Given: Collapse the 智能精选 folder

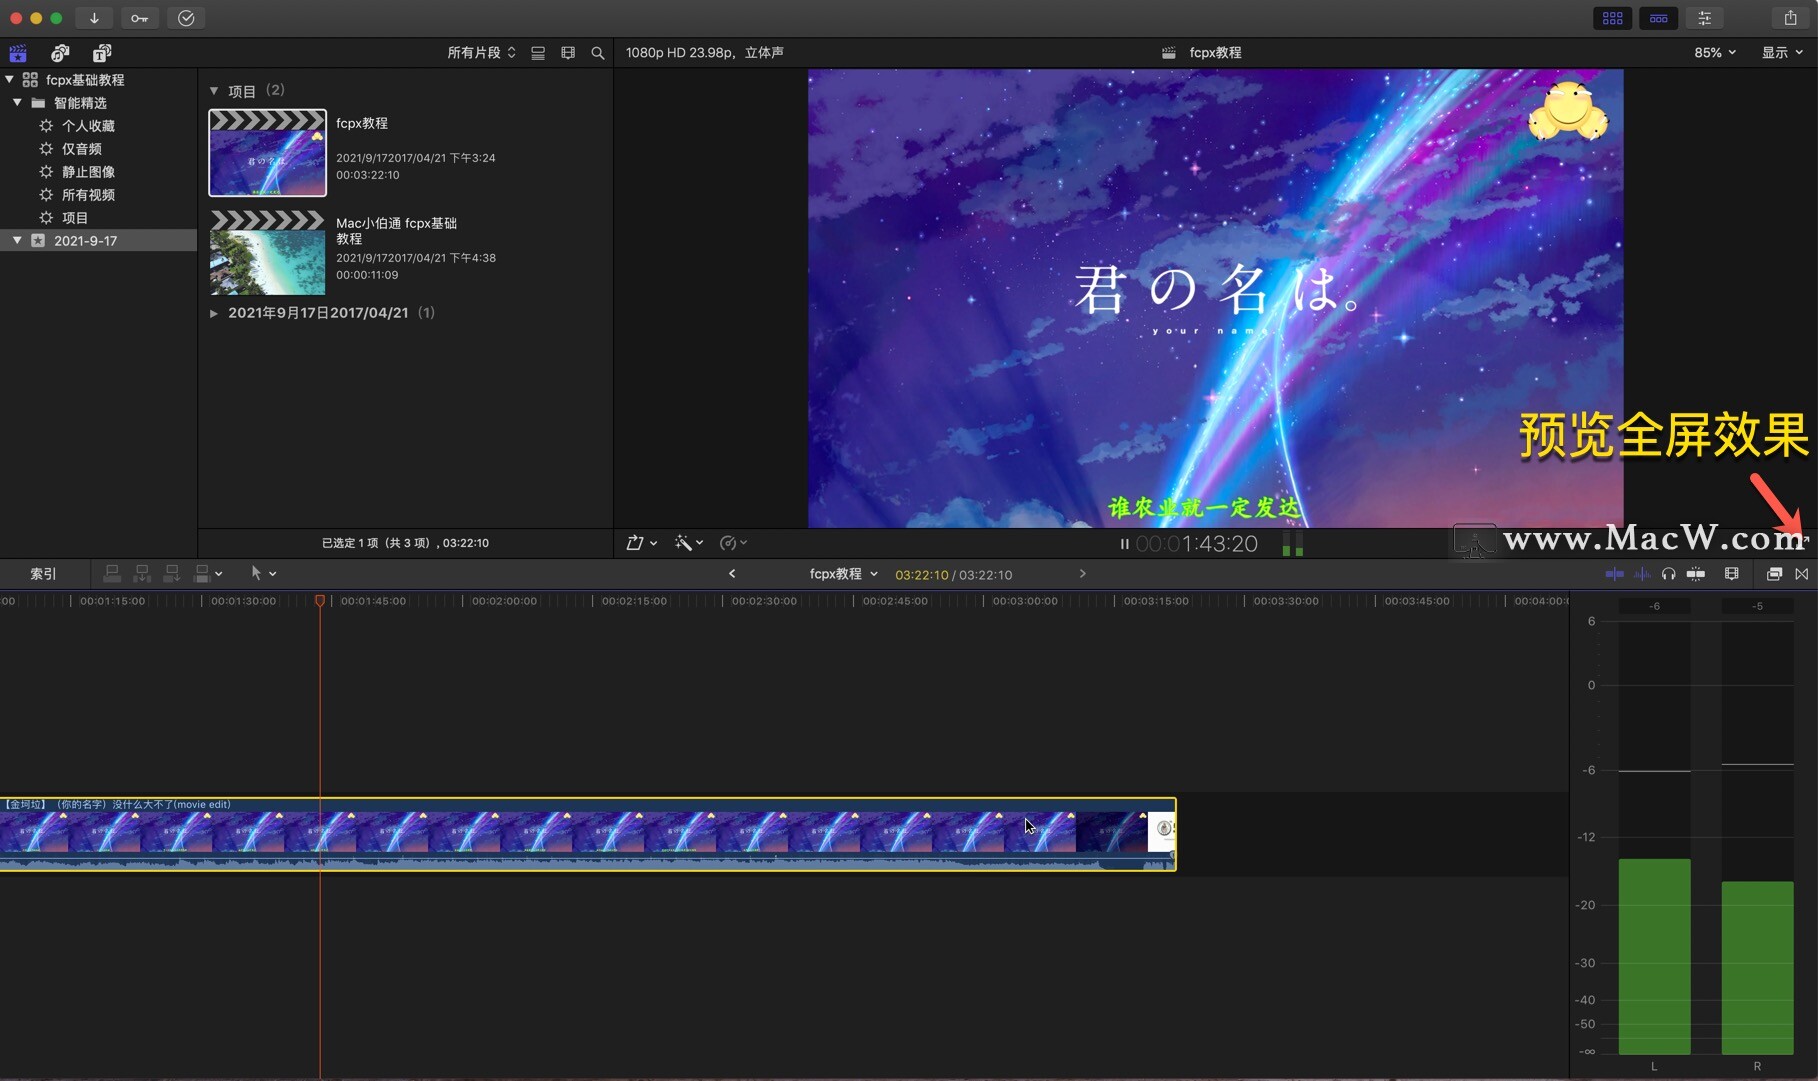Looking at the screenshot, I should tap(17, 102).
